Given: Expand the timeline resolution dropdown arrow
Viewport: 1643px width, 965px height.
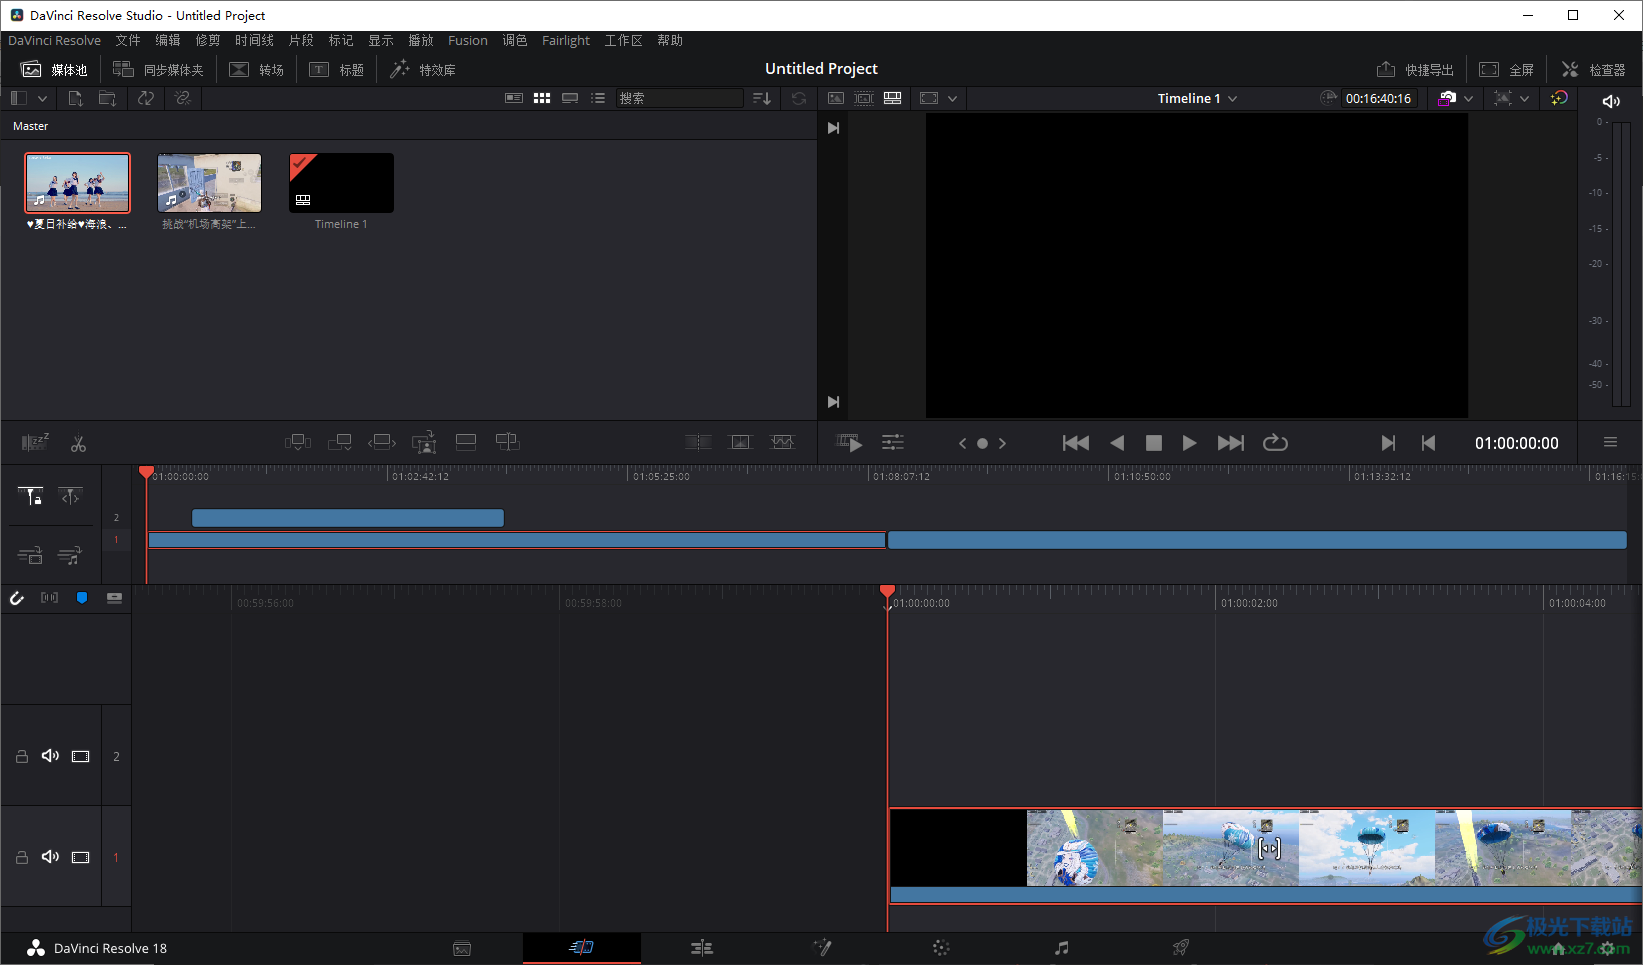Looking at the screenshot, I should [x=953, y=98].
